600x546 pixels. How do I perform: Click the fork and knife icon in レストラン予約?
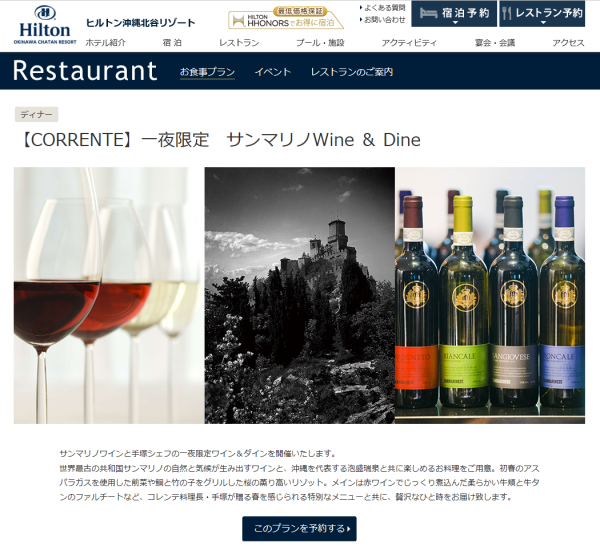click(x=507, y=13)
